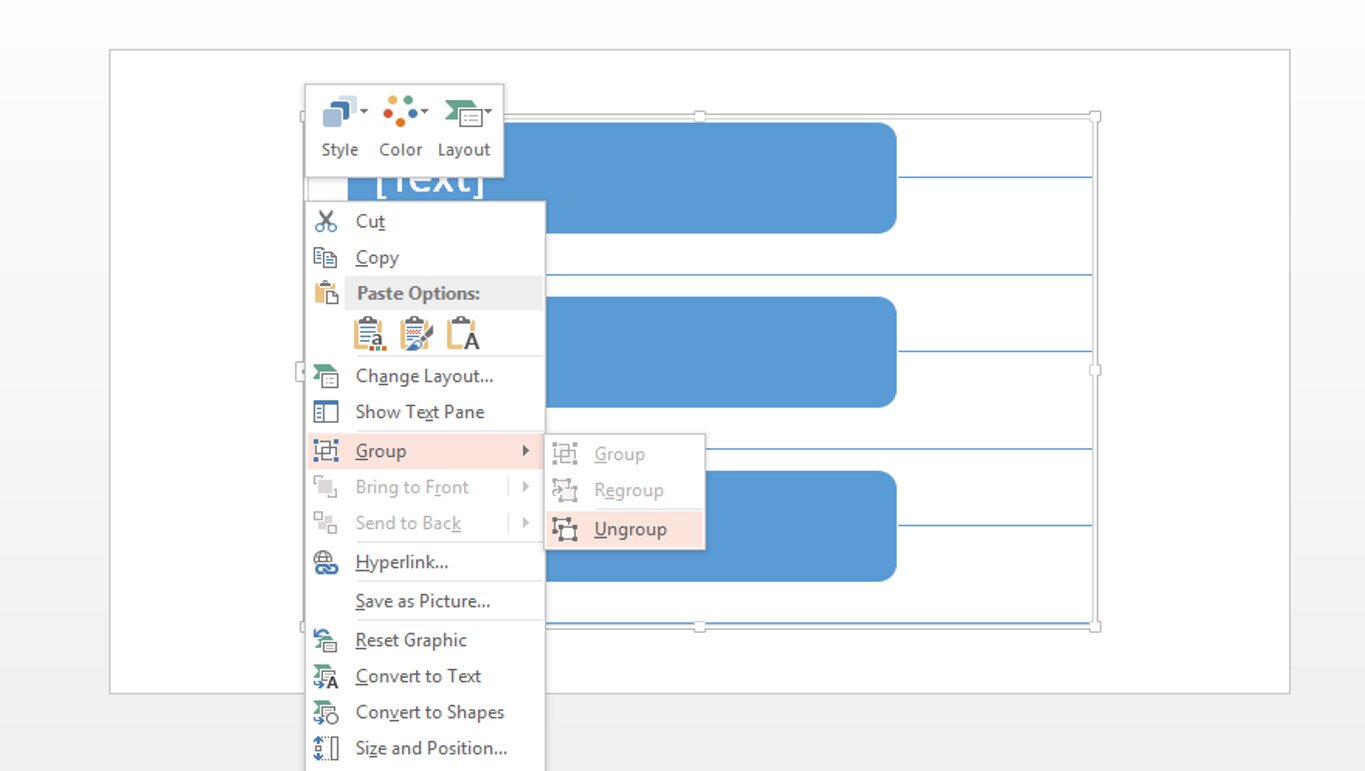Select Keep Text Only paste icon
1365x771 pixels.
[462, 334]
